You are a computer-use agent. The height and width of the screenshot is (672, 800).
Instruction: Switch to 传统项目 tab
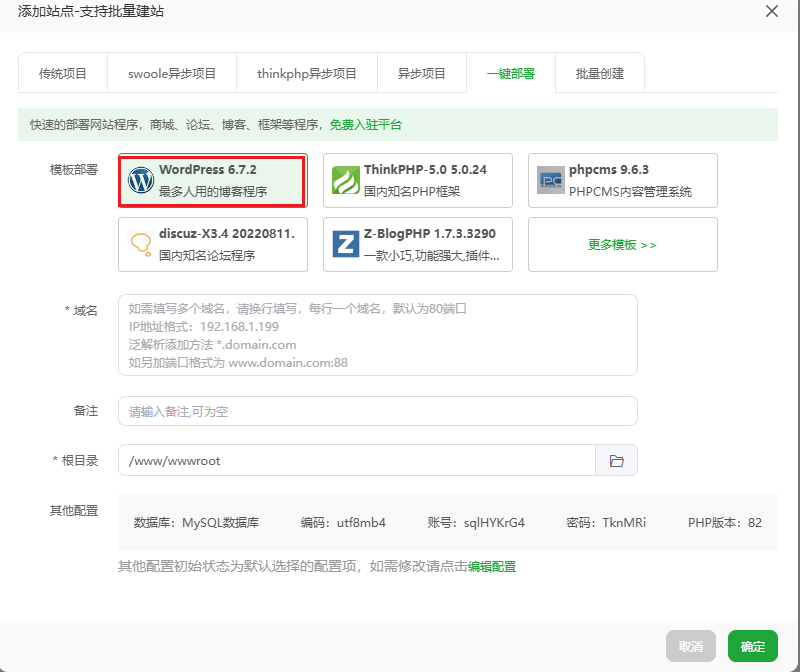[63, 73]
